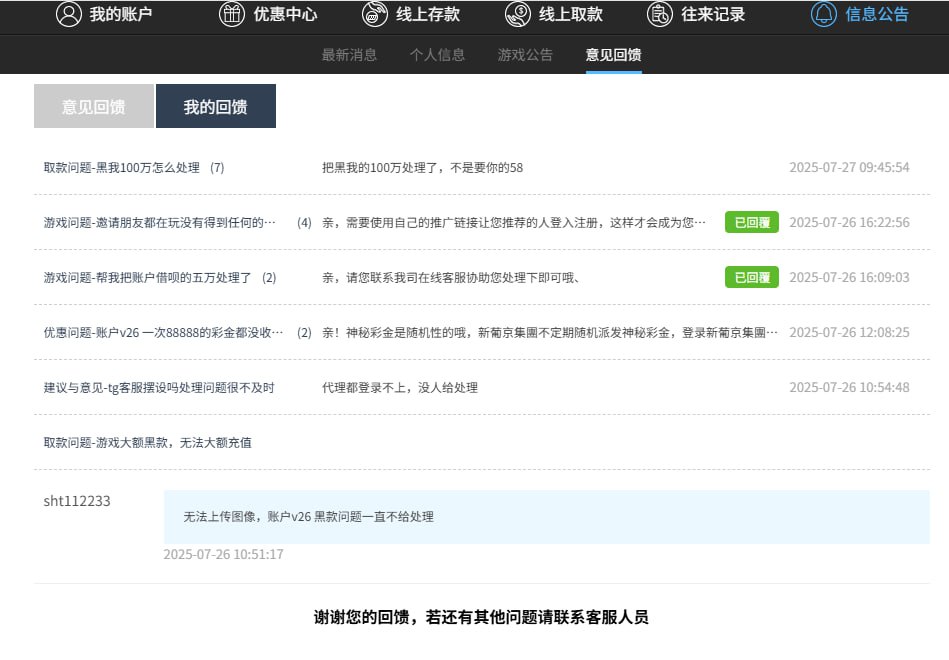949x660 pixels.
Task: Go to the 游戏公告 tab
Action: point(525,55)
